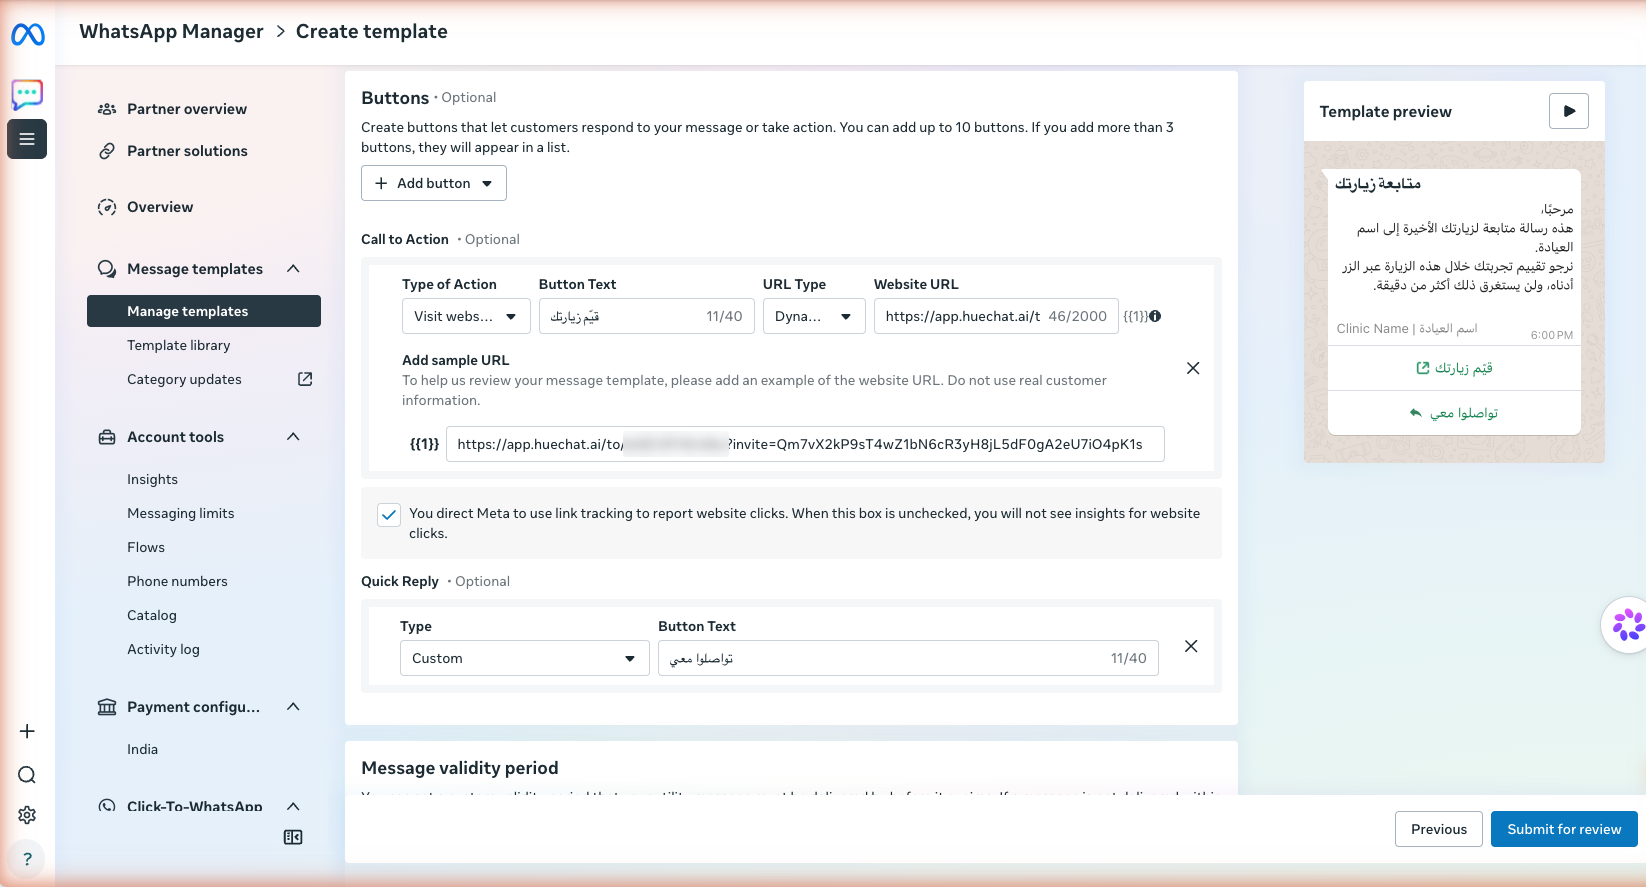This screenshot has height=887, width=1646.
Task: Collapse the Payment configuration section
Action: [293, 706]
